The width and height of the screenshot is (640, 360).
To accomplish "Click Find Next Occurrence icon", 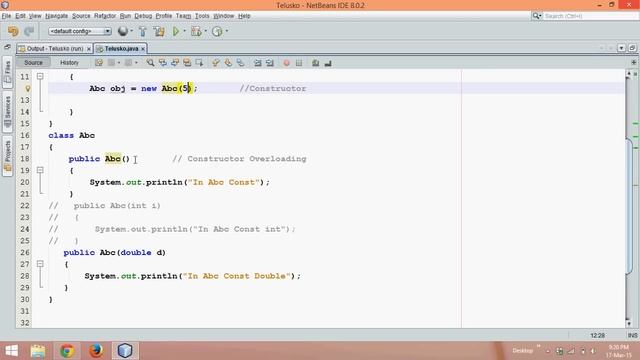I will [175, 63].
